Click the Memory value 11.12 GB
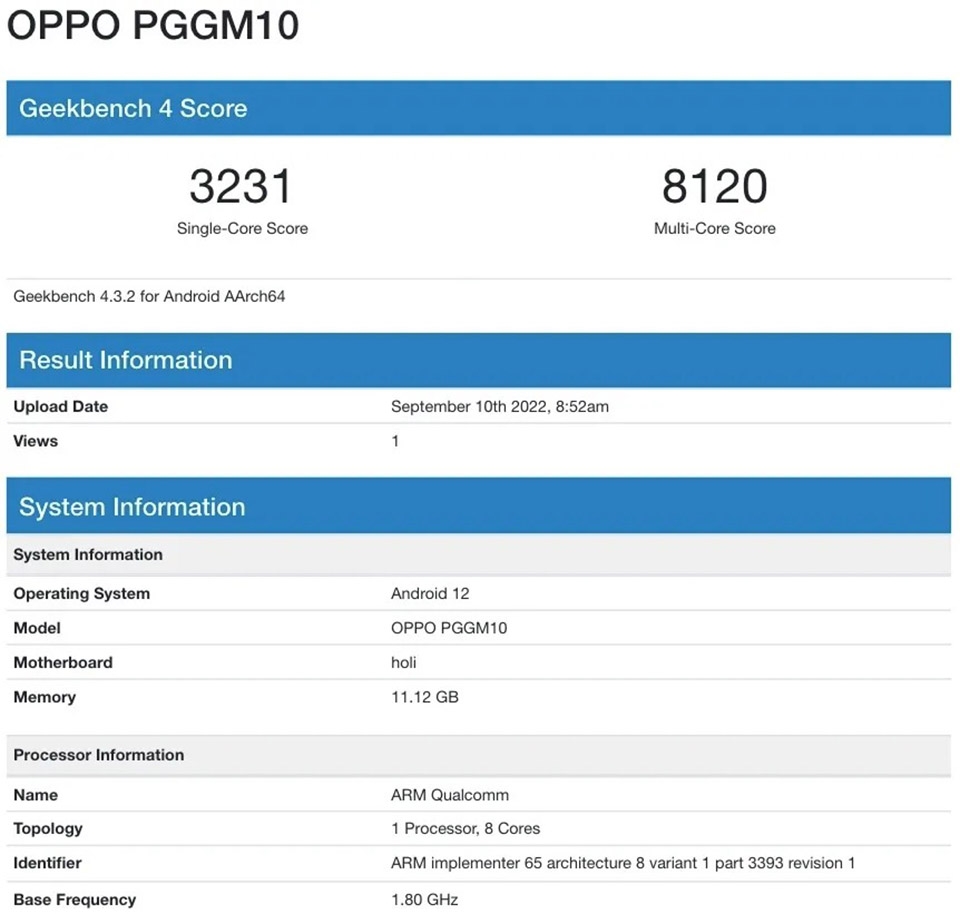This screenshot has width=960, height=914. tap(424, 697)
